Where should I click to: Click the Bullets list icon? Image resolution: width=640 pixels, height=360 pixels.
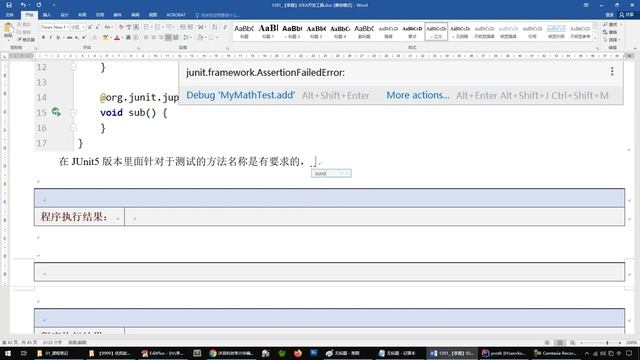pos(147,27)
